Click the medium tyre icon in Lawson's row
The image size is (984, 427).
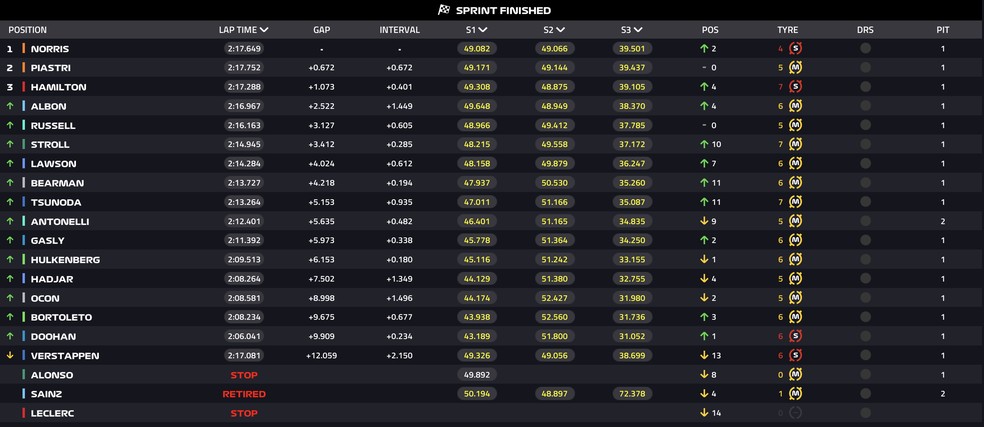point(796,163)
